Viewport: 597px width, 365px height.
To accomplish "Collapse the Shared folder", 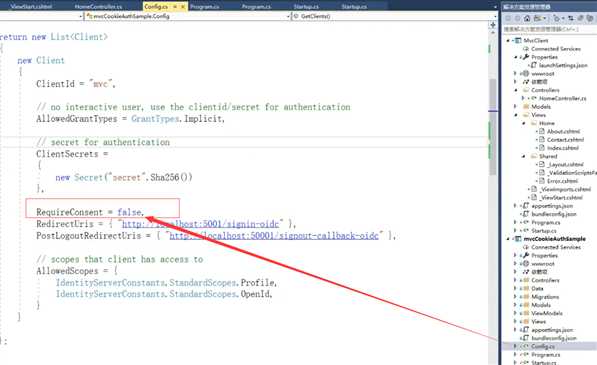I will (x=524, y=156).
